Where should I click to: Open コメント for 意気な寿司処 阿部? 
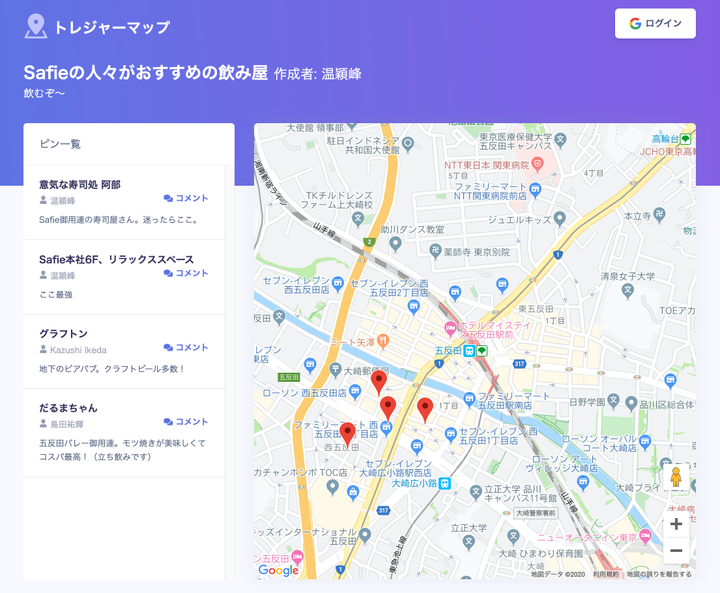(x=186, y=198)
